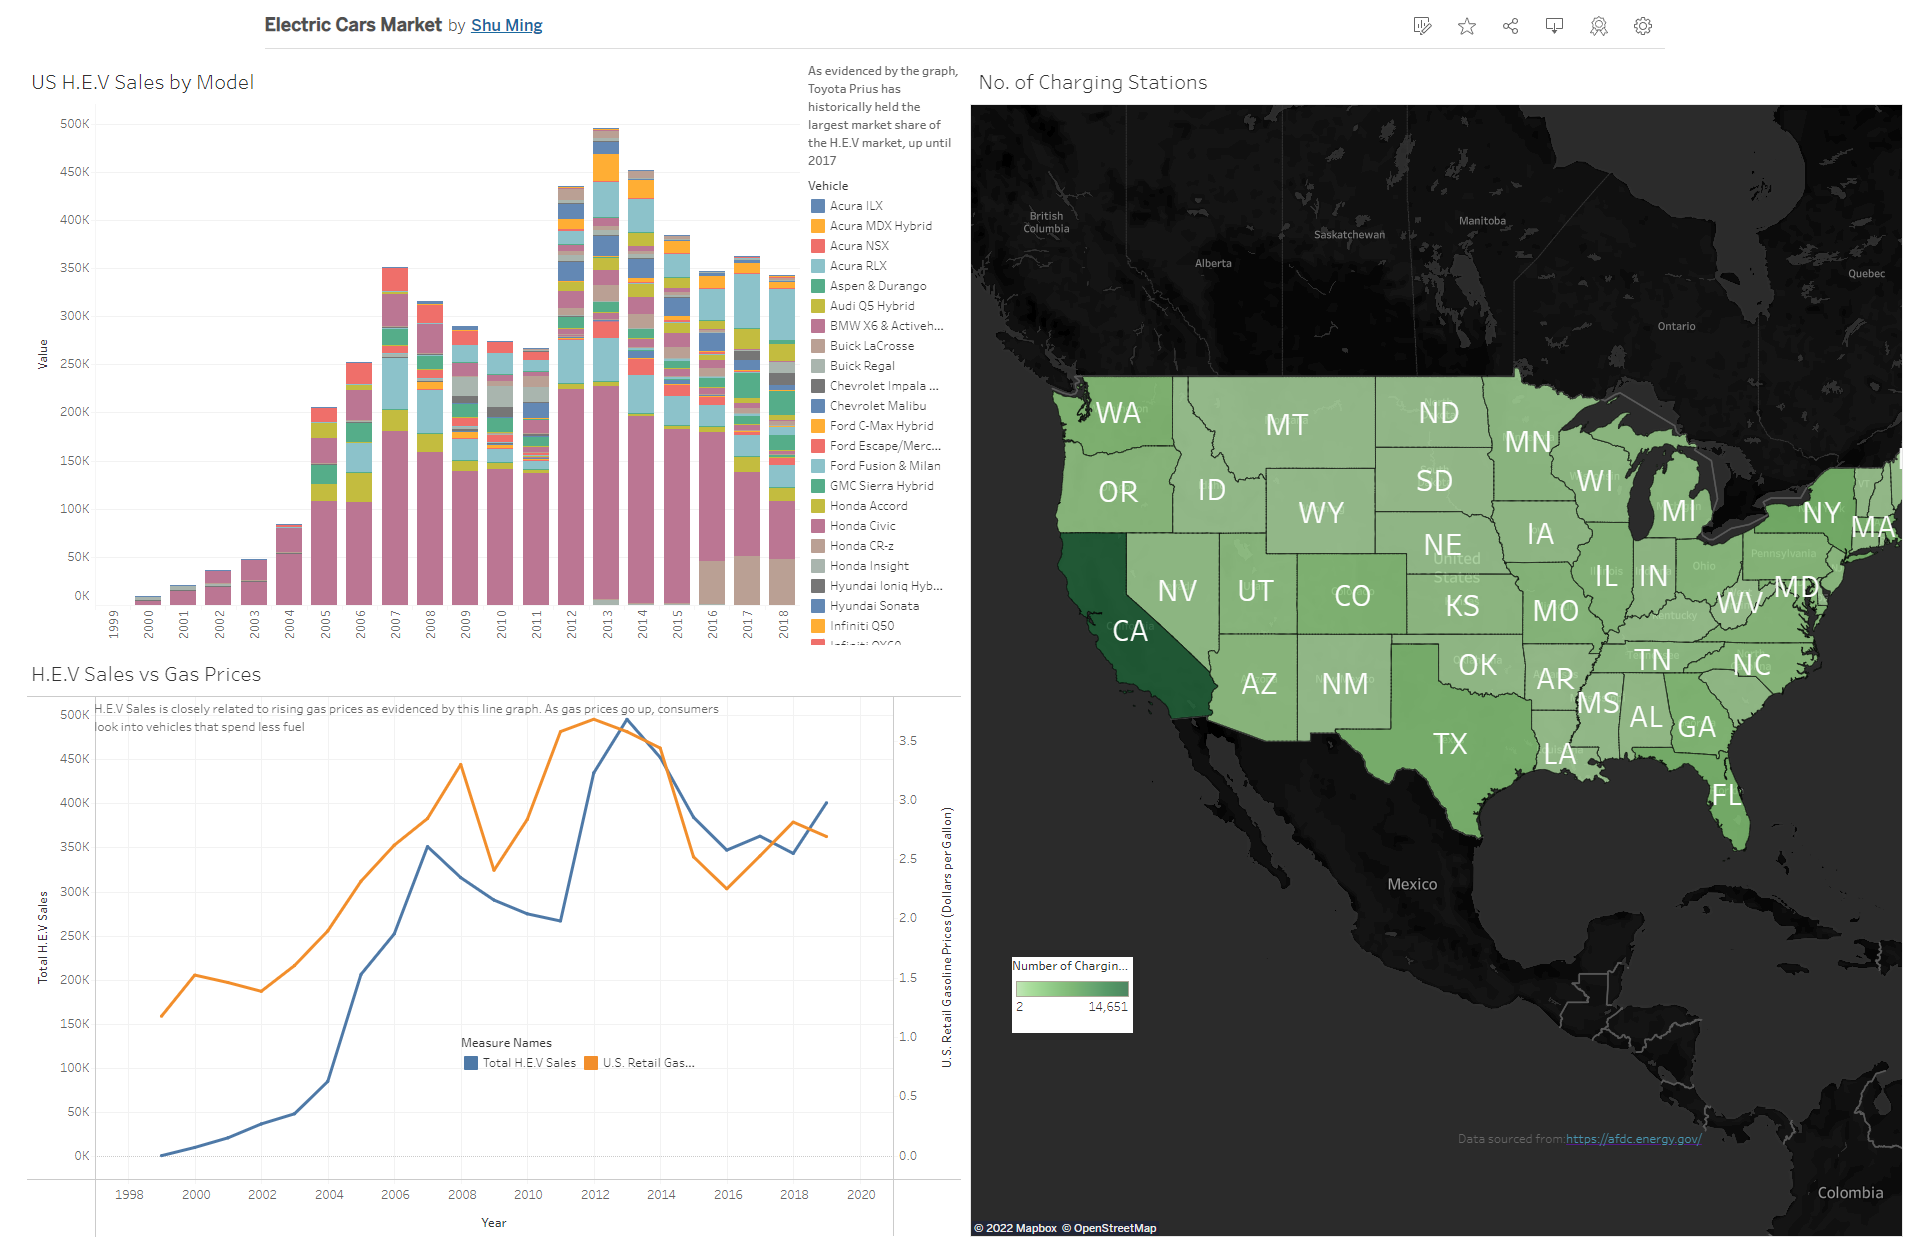Image resolution: width=1912 pixels, height=1246 pixels.
Task: Click the 2013 bar in sales chart
Action: click(x=606, y=400)
